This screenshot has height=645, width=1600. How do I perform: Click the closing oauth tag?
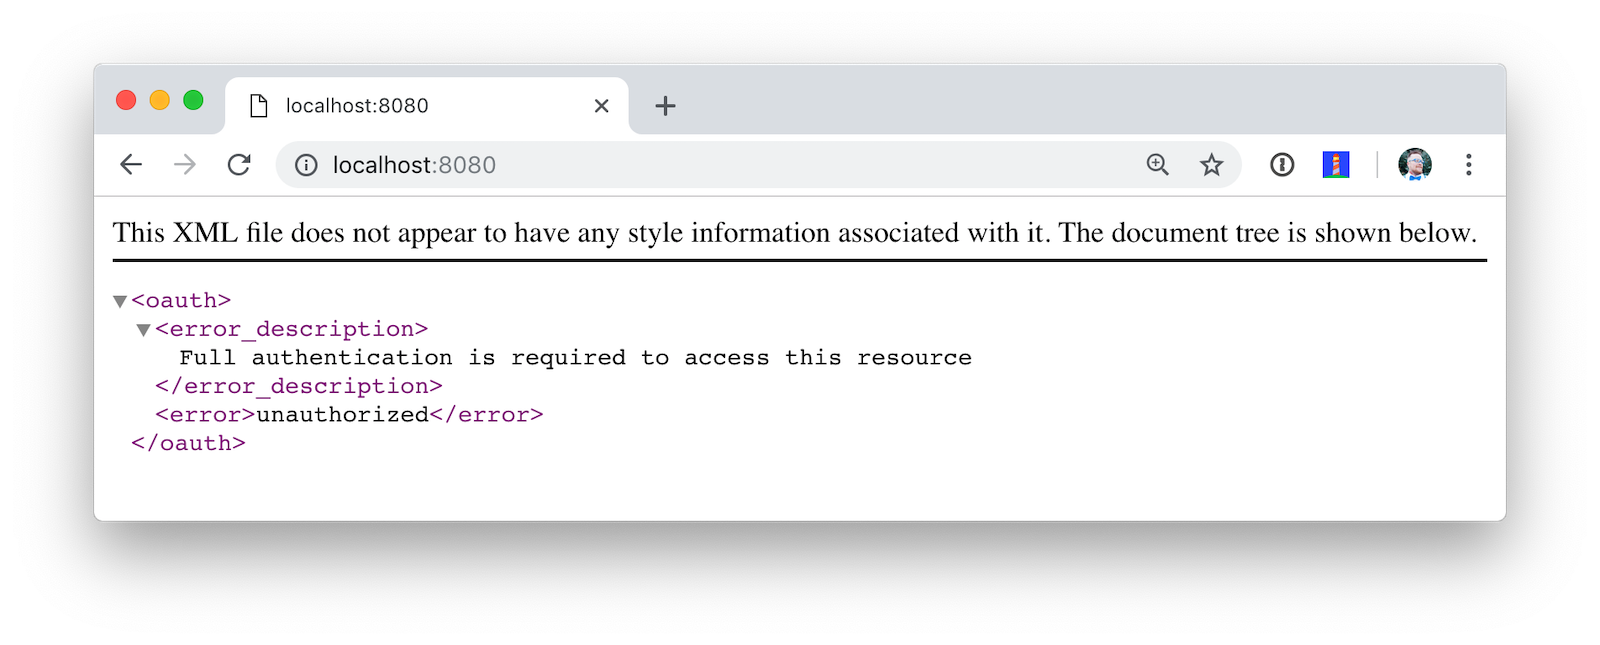[x=188, y=444]
